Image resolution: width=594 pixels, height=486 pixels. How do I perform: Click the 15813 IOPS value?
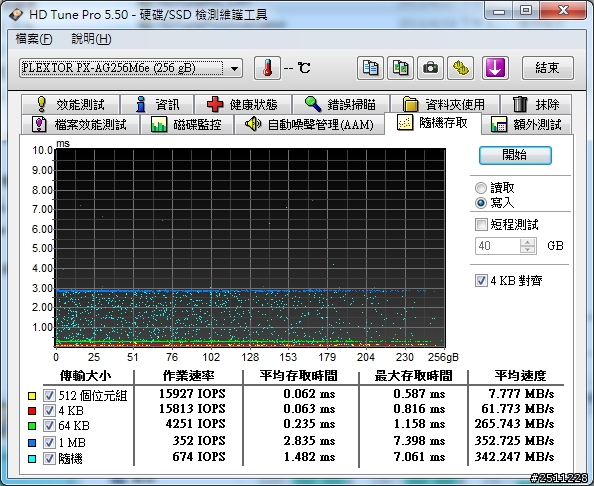click(x=192, y=409)
